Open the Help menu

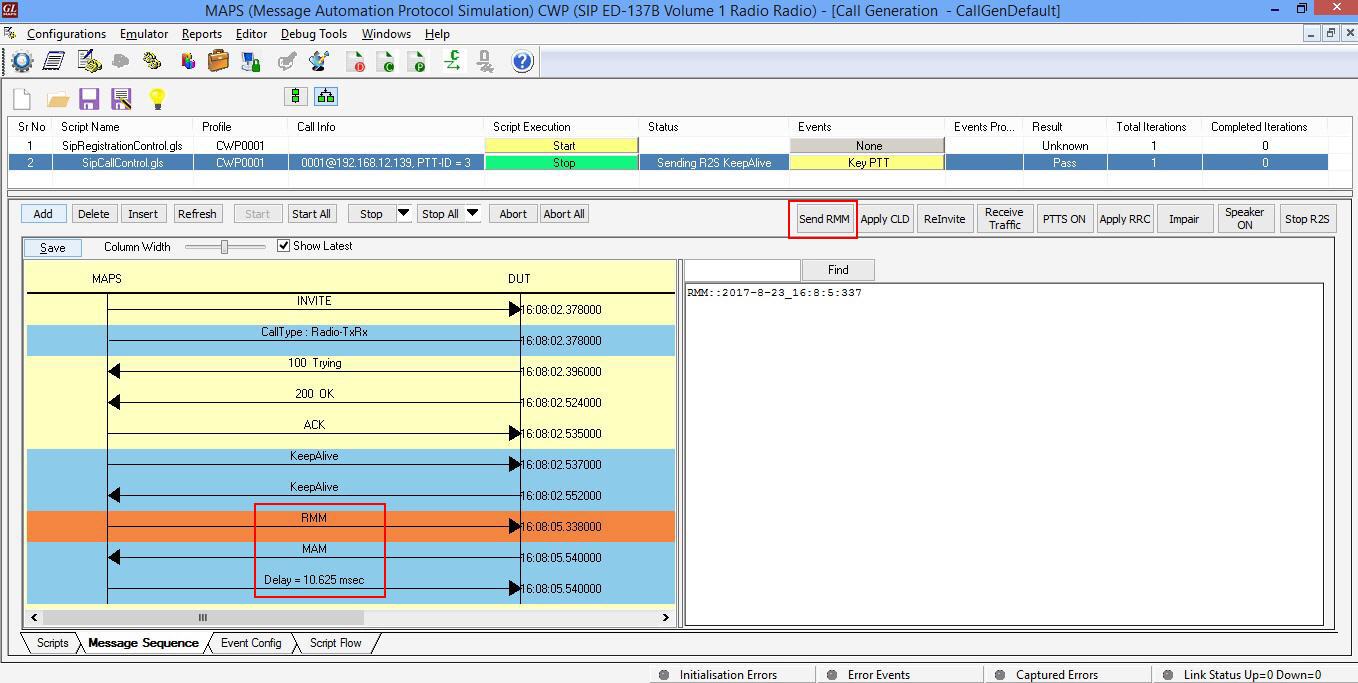tap(437, 34)
